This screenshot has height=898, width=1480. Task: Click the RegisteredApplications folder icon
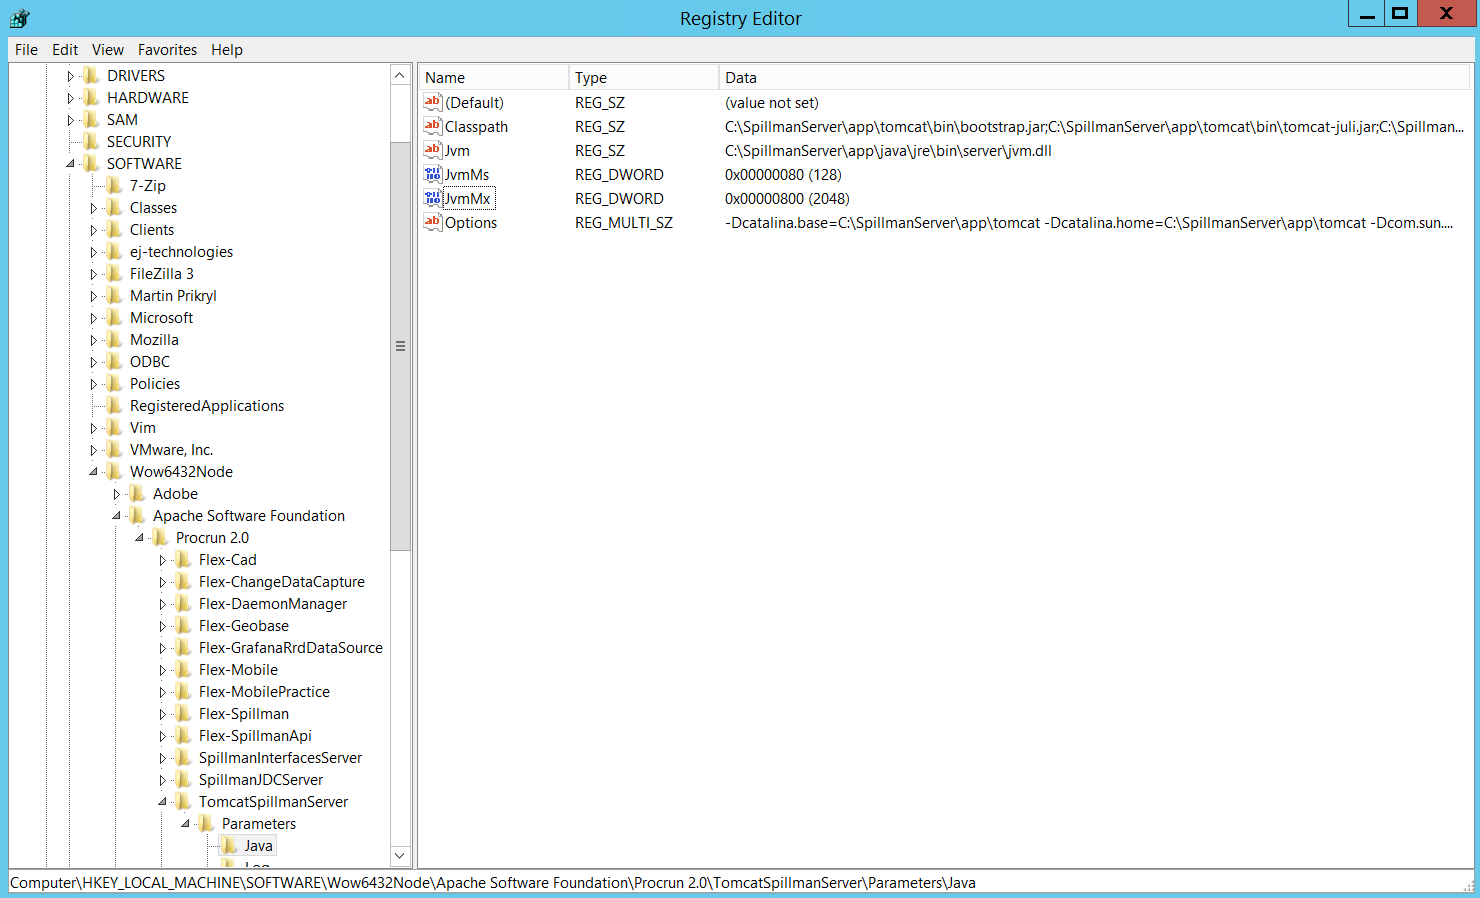click(115, 406)
